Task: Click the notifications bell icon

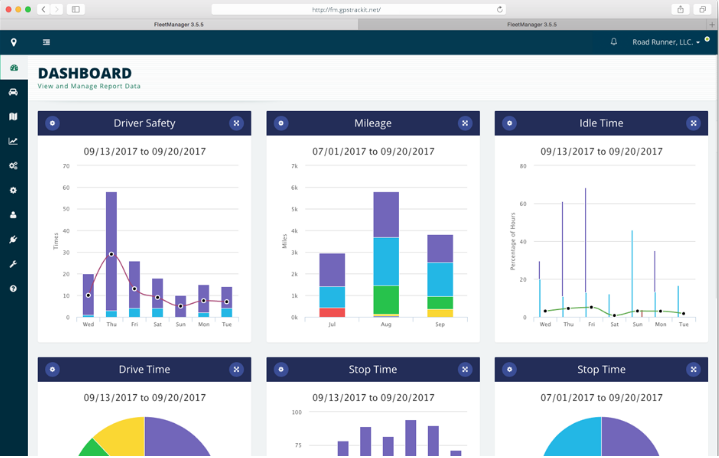Action: 614,42
